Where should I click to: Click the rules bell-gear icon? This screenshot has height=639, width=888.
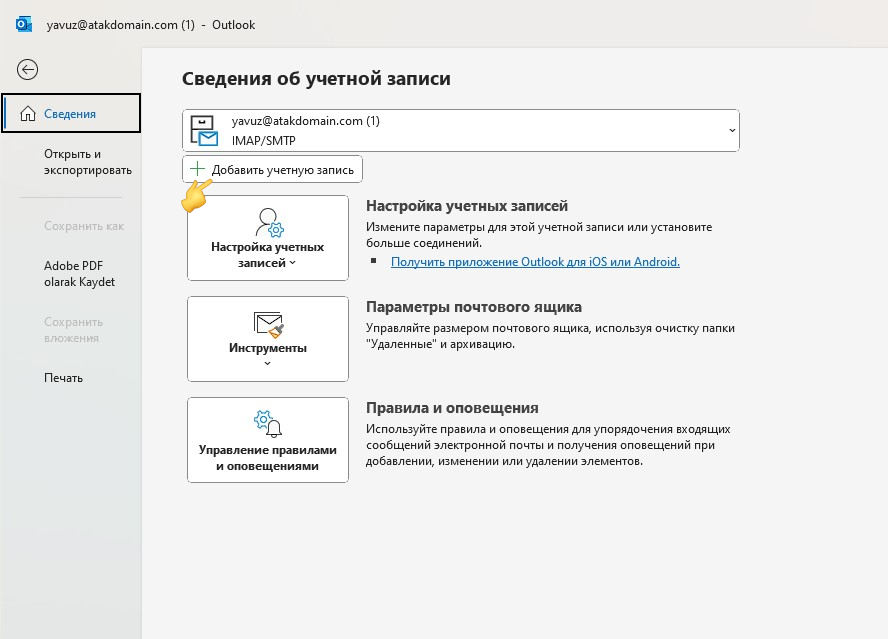pyautogui.click(x=267, y=424)
